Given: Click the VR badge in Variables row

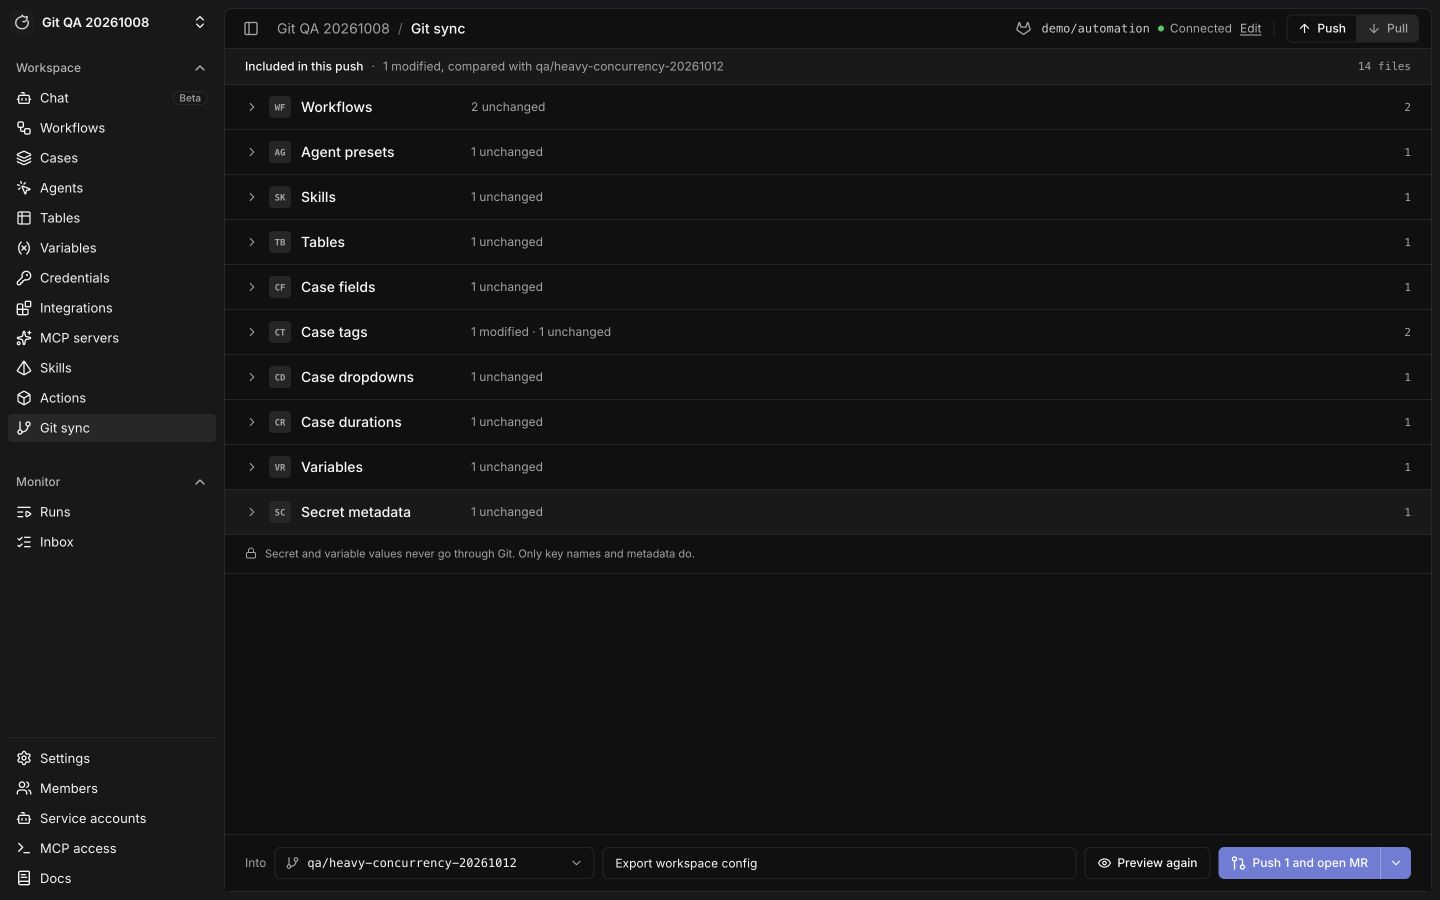Looking at the screenshot, I should point(280,467).
